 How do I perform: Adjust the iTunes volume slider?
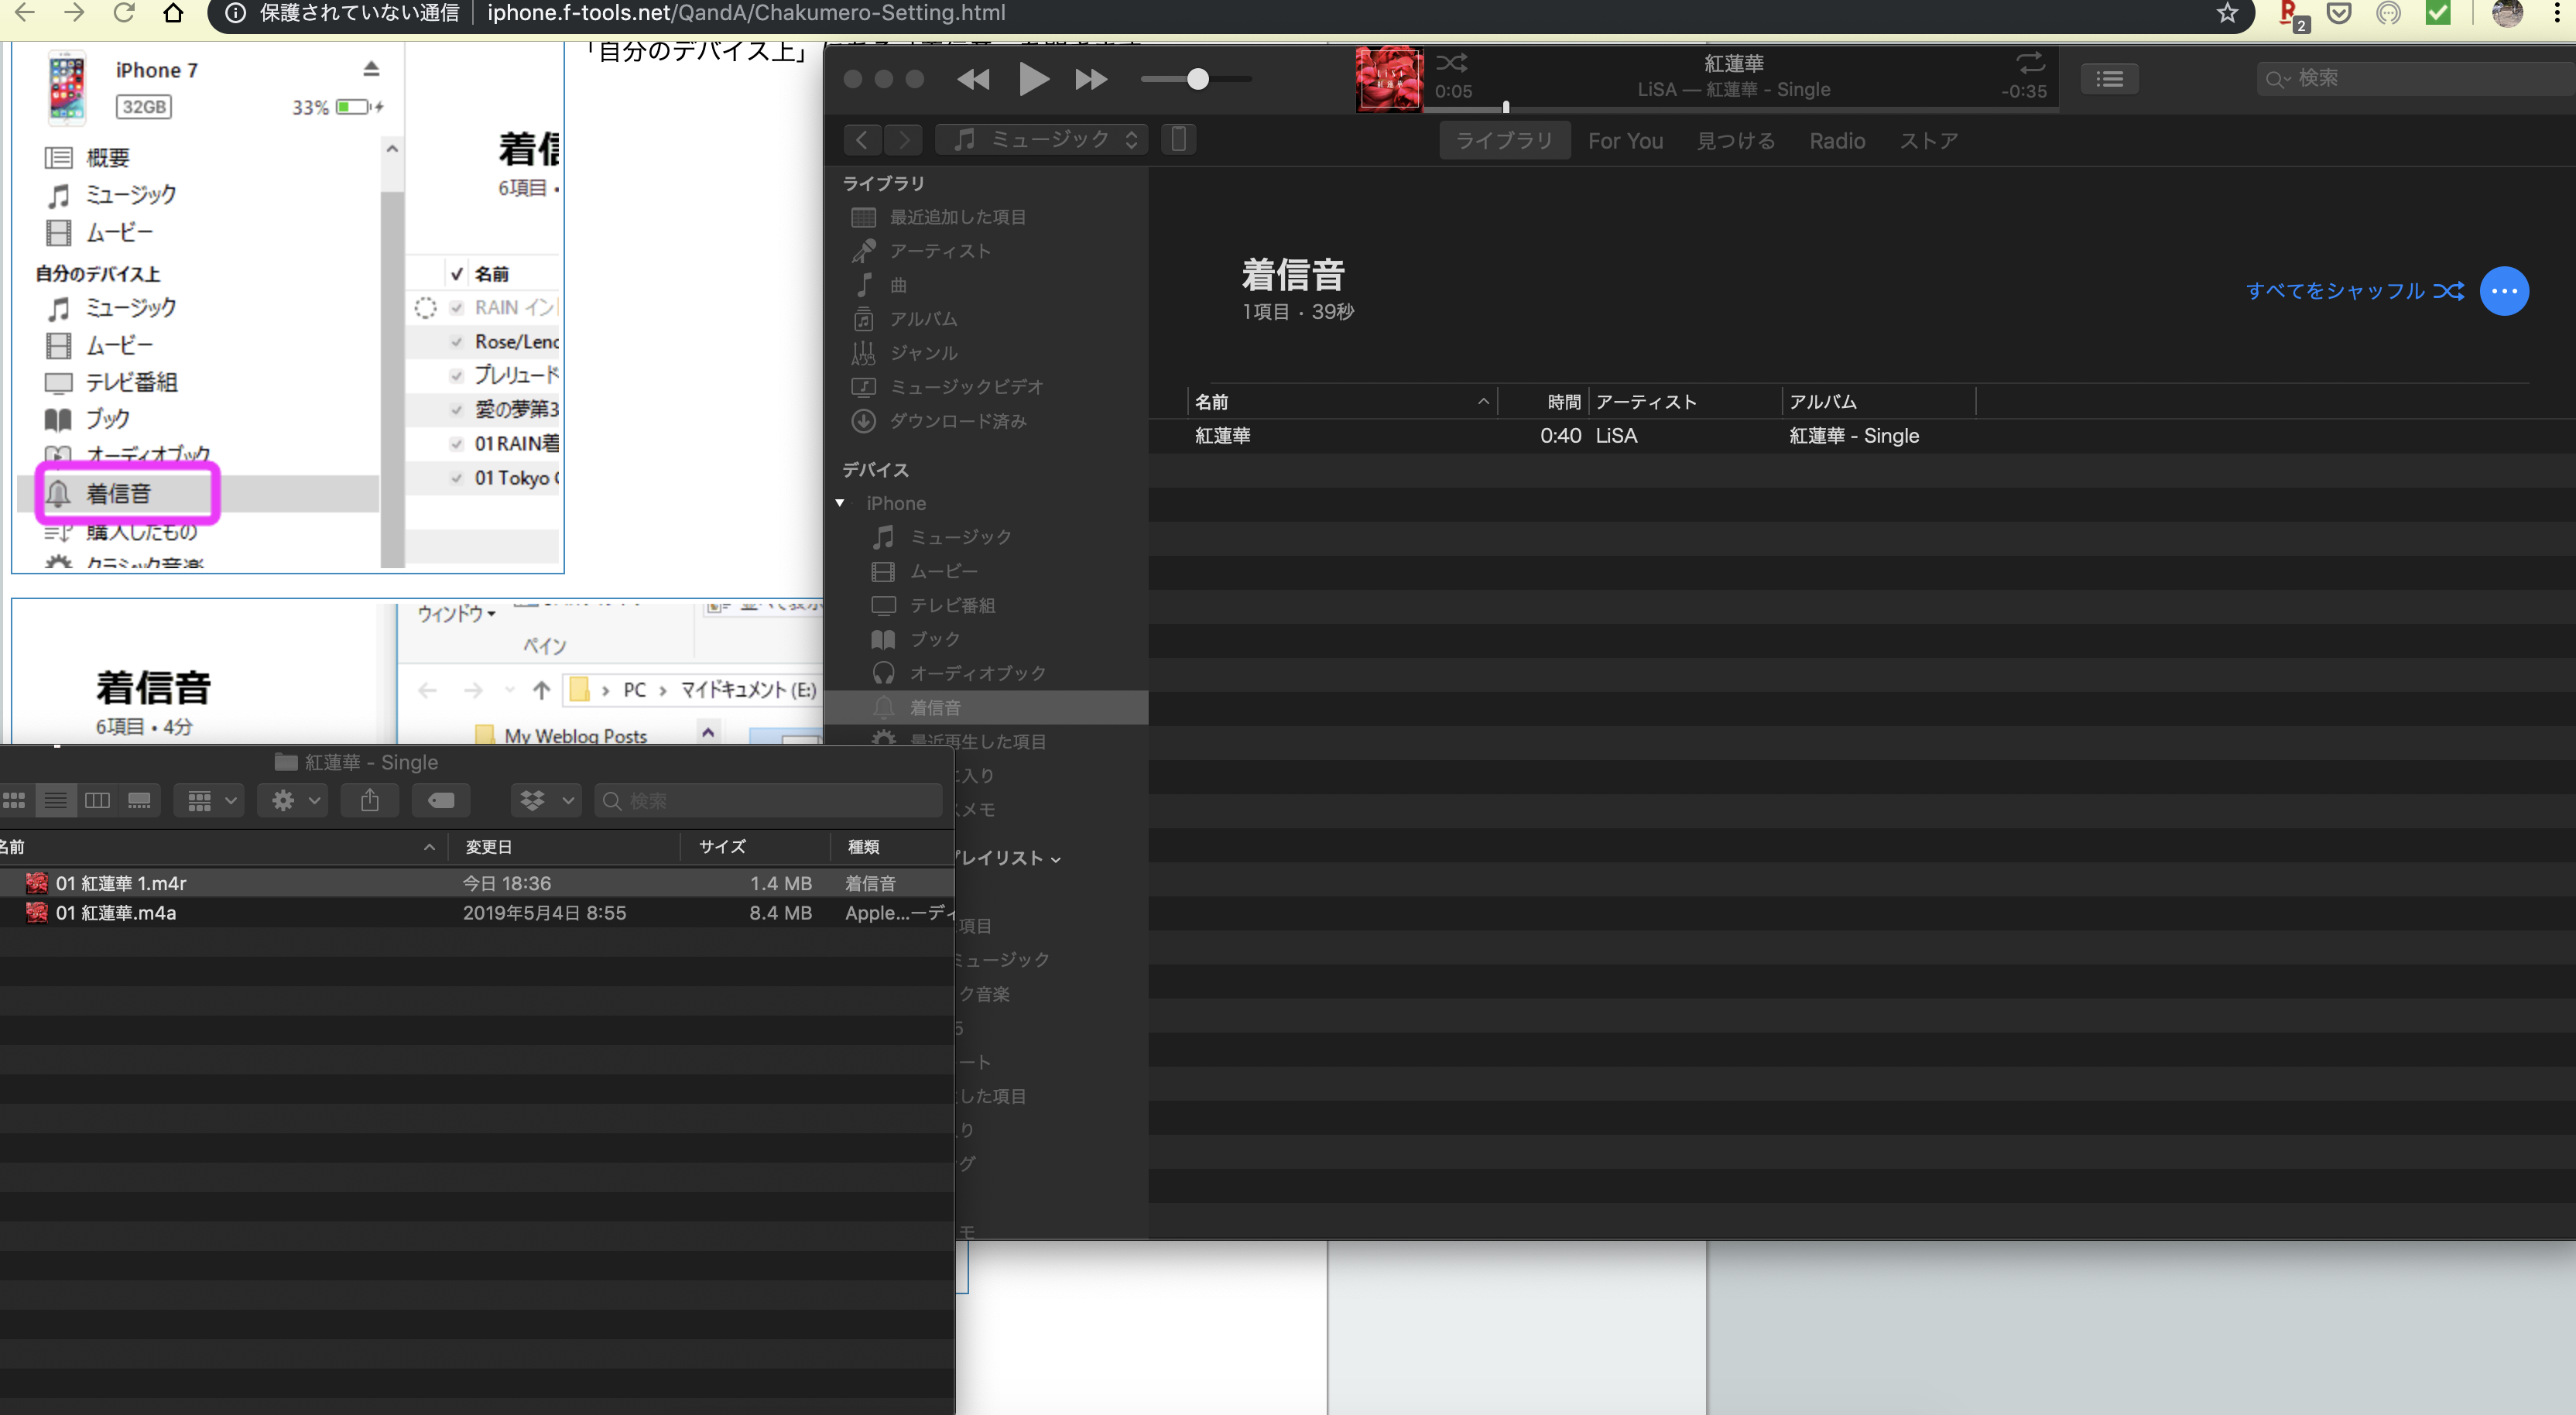[1196, 79]
